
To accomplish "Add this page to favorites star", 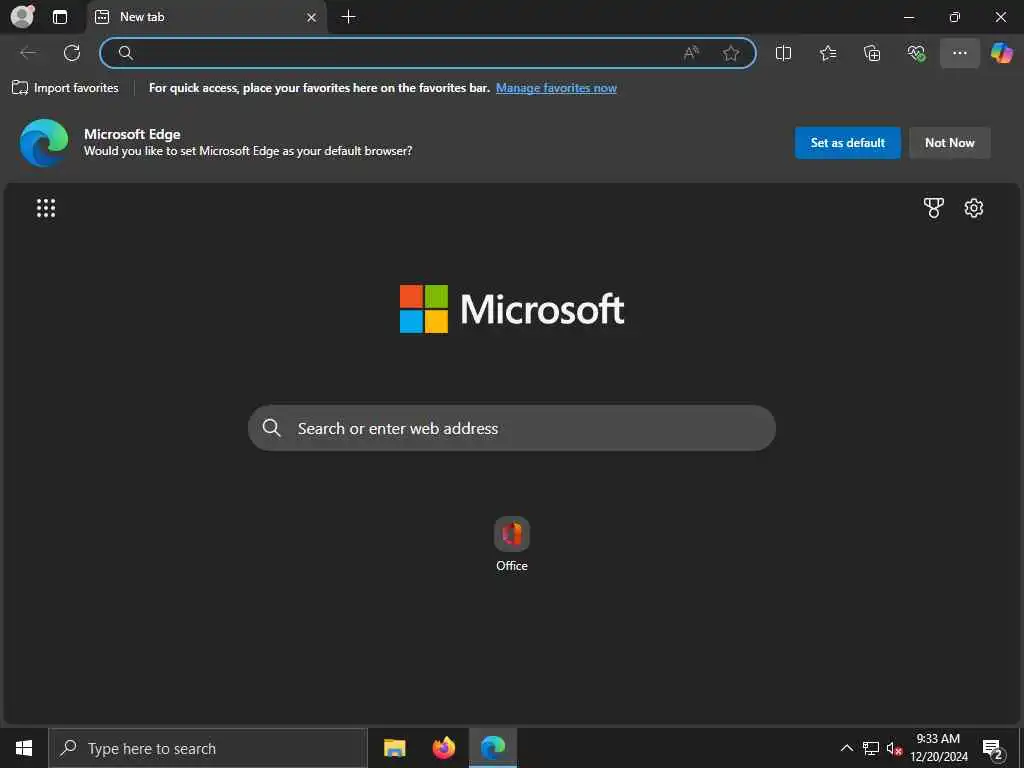I will tap(731, 53).
